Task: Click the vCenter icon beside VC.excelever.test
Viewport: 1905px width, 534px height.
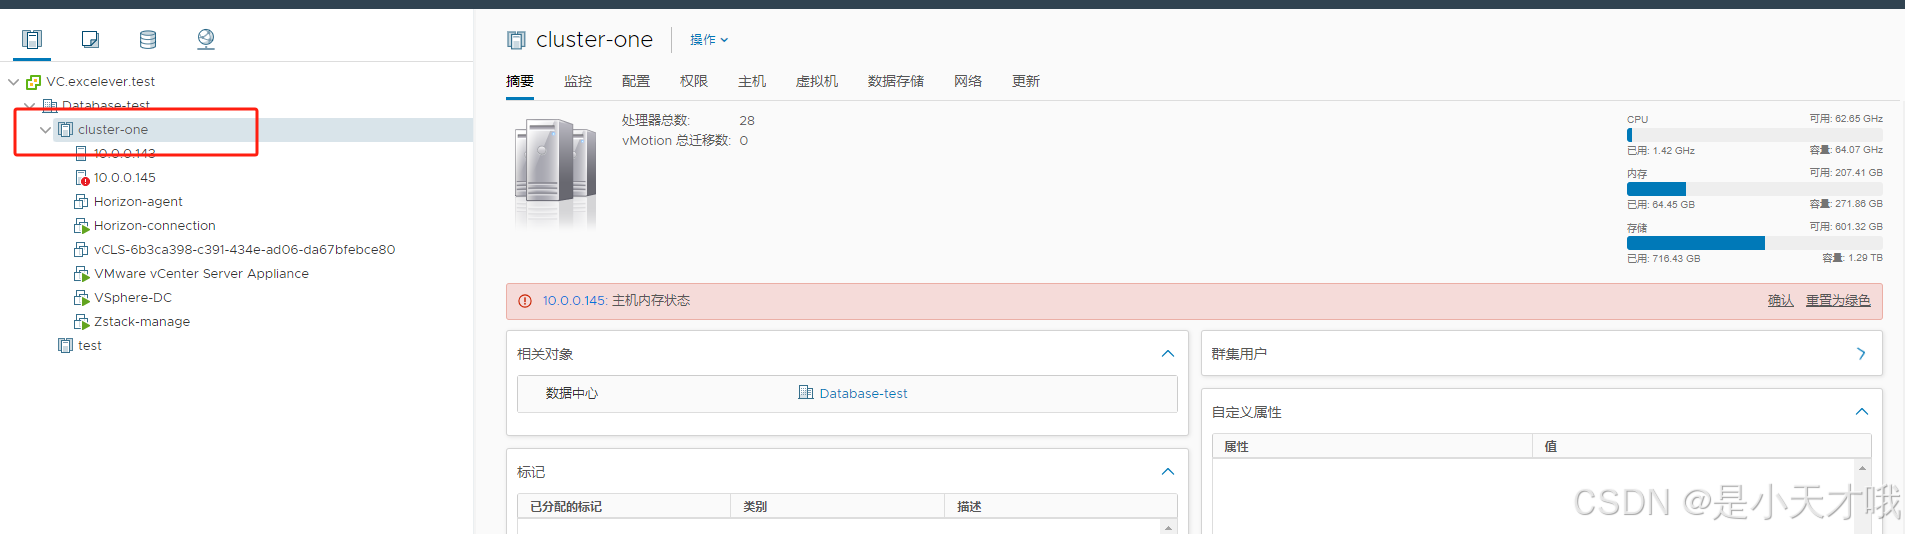Action: coord(34,82)
